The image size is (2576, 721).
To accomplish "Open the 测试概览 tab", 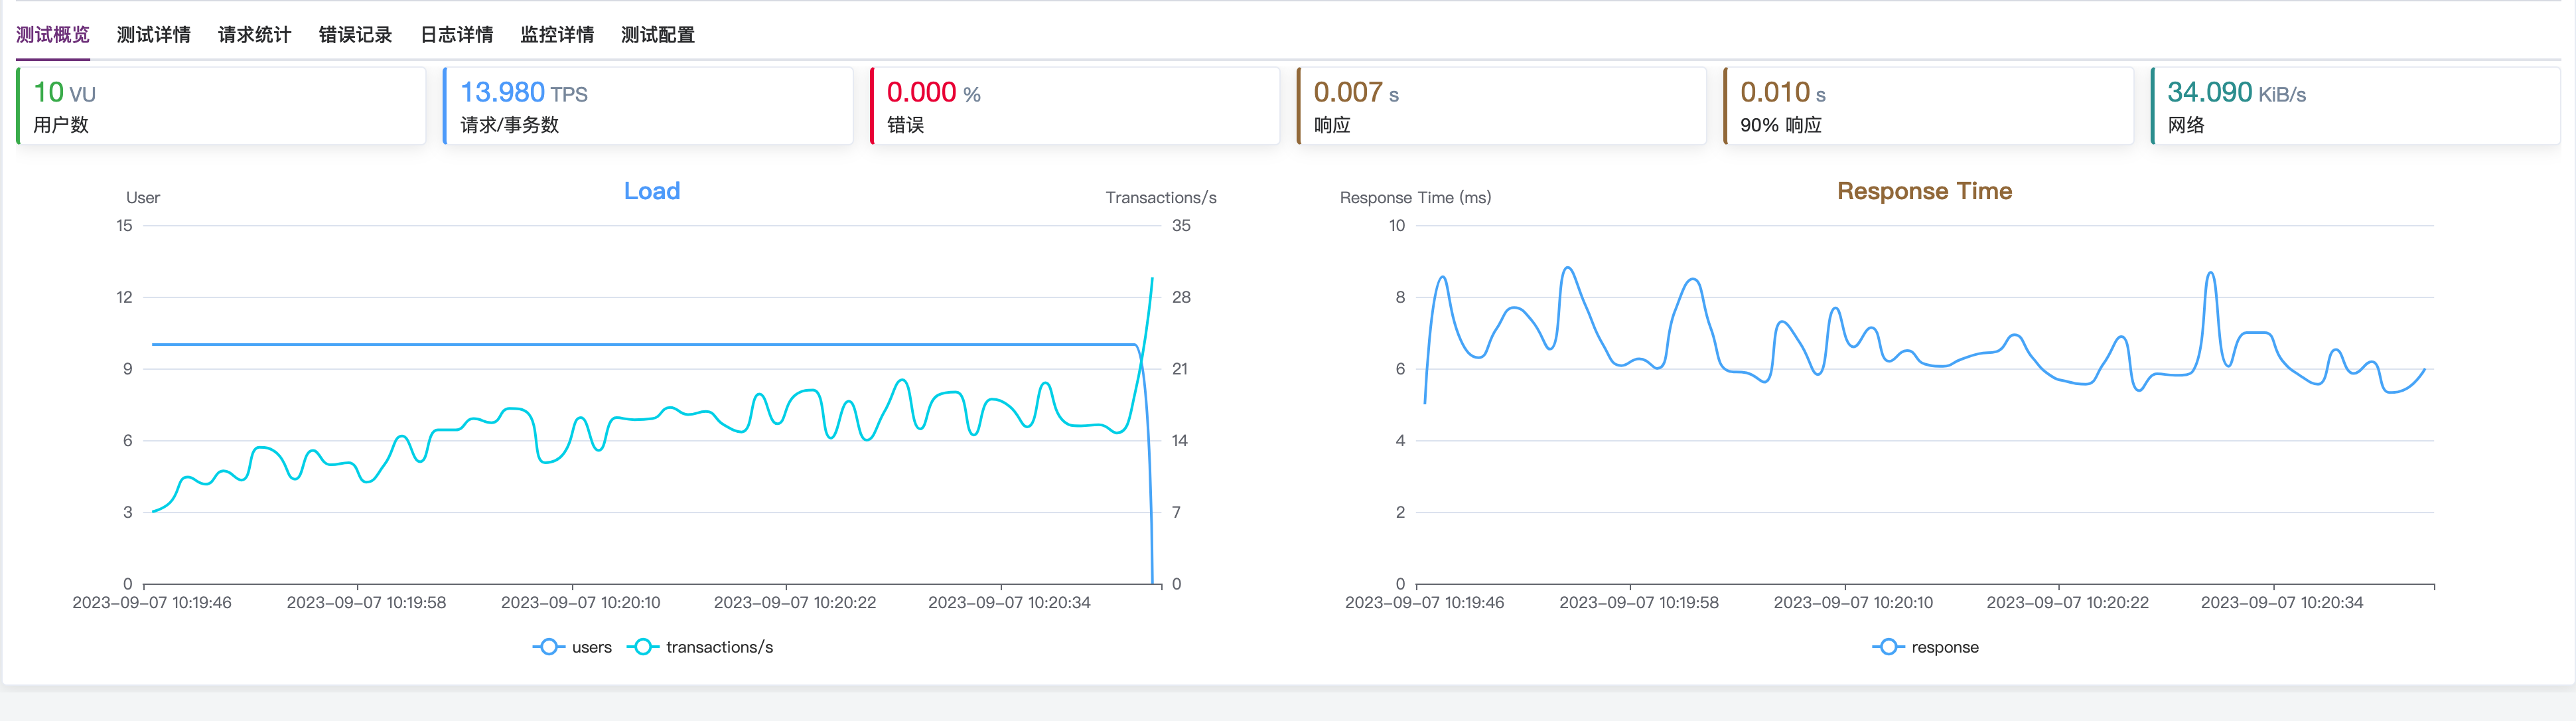I will [53, 35].
